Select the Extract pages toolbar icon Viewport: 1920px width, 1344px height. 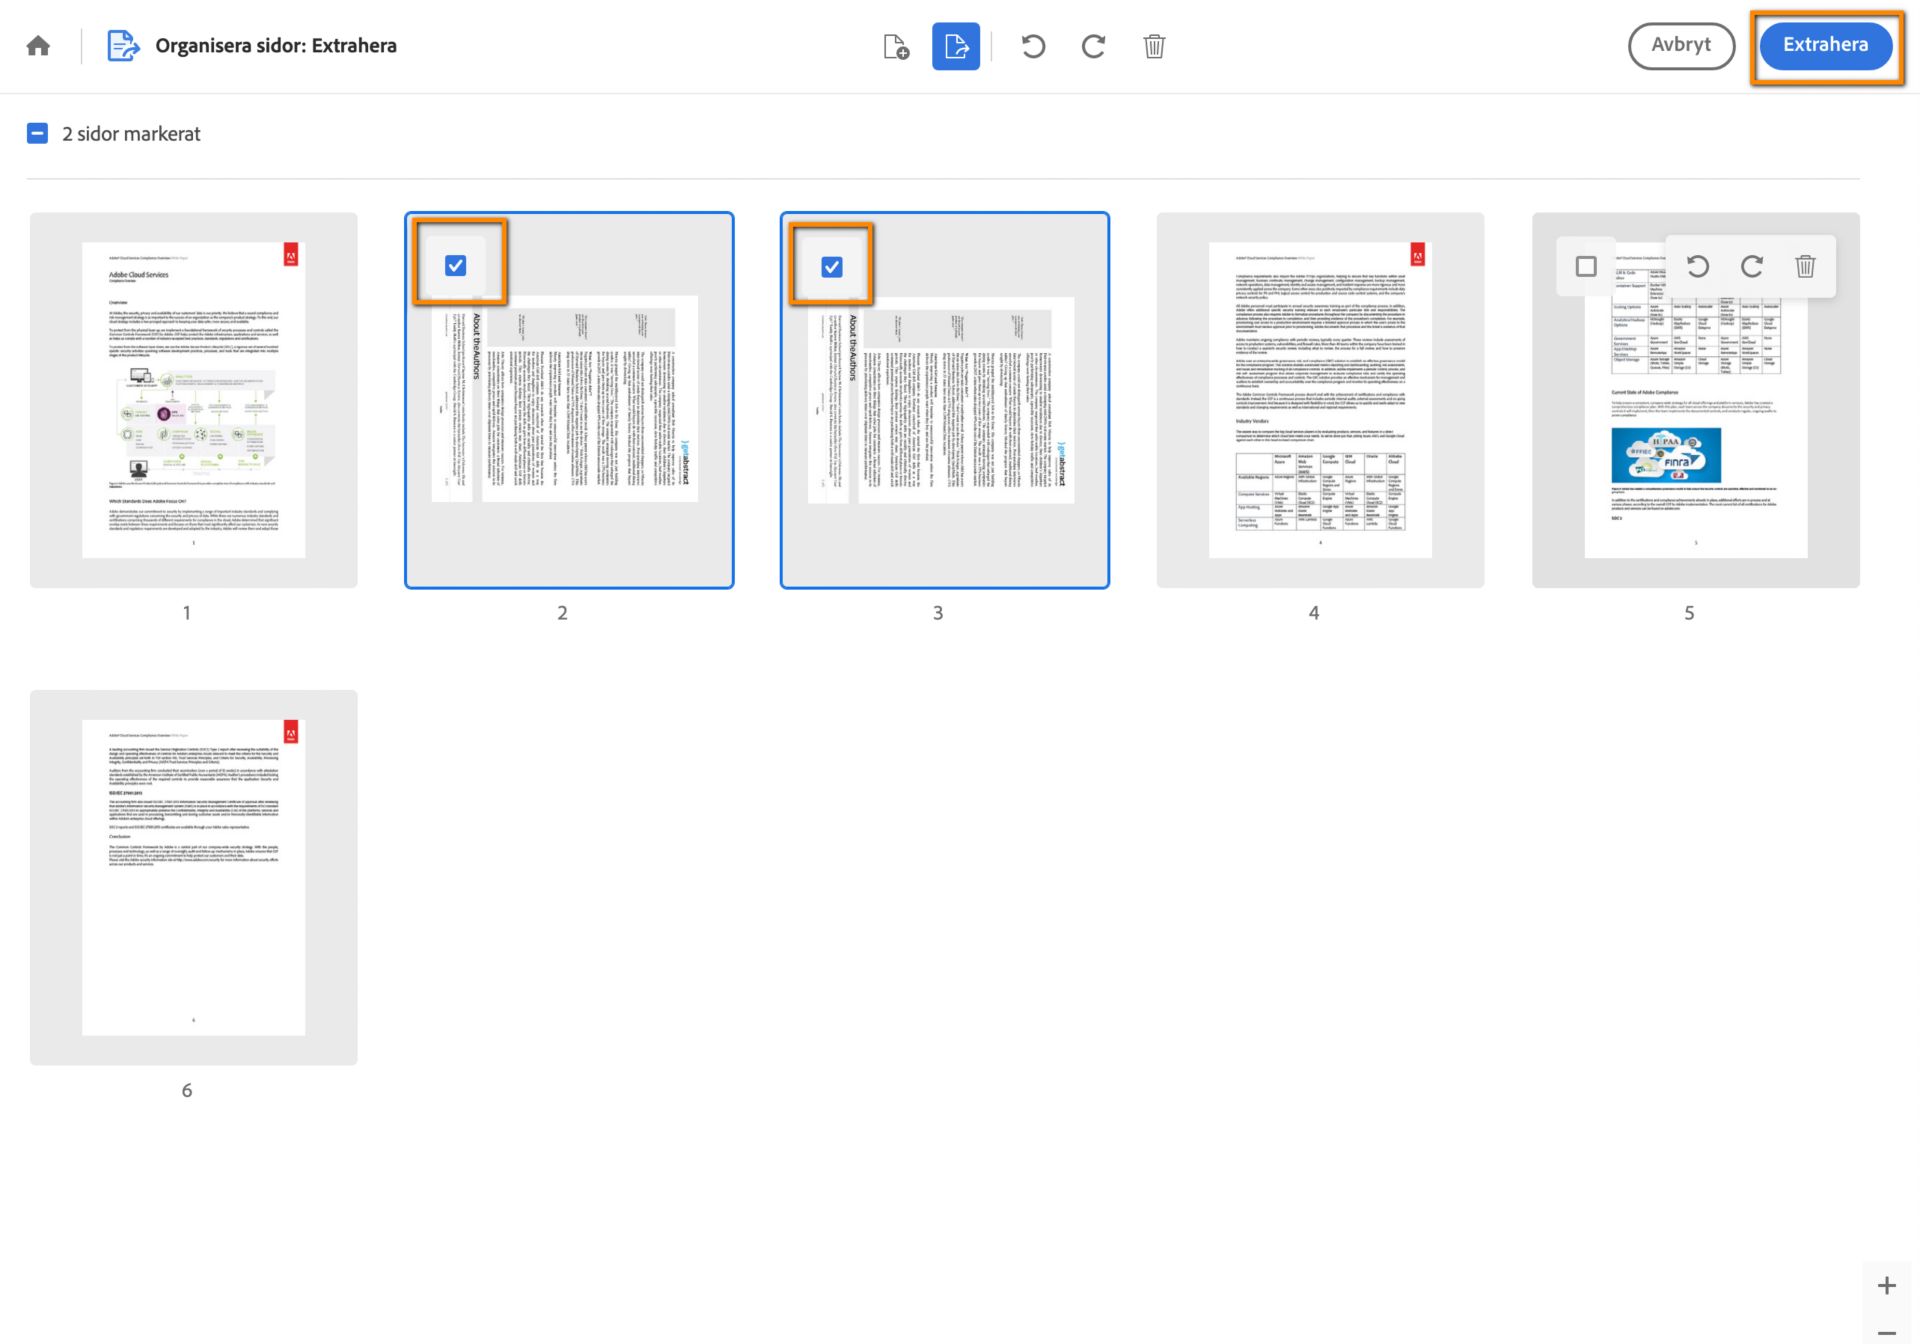[956, 46]
